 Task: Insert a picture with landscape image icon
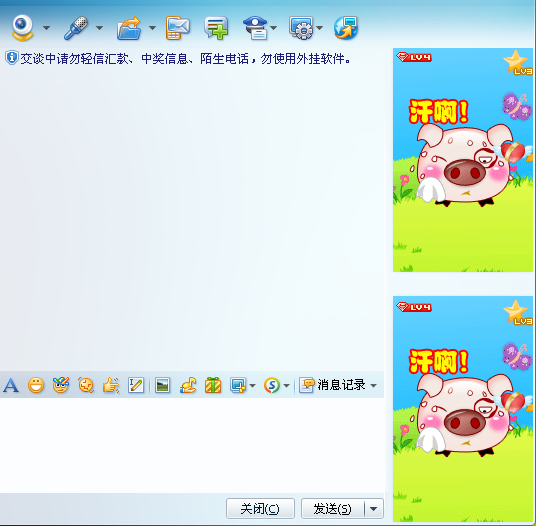[x=162, y=386]
